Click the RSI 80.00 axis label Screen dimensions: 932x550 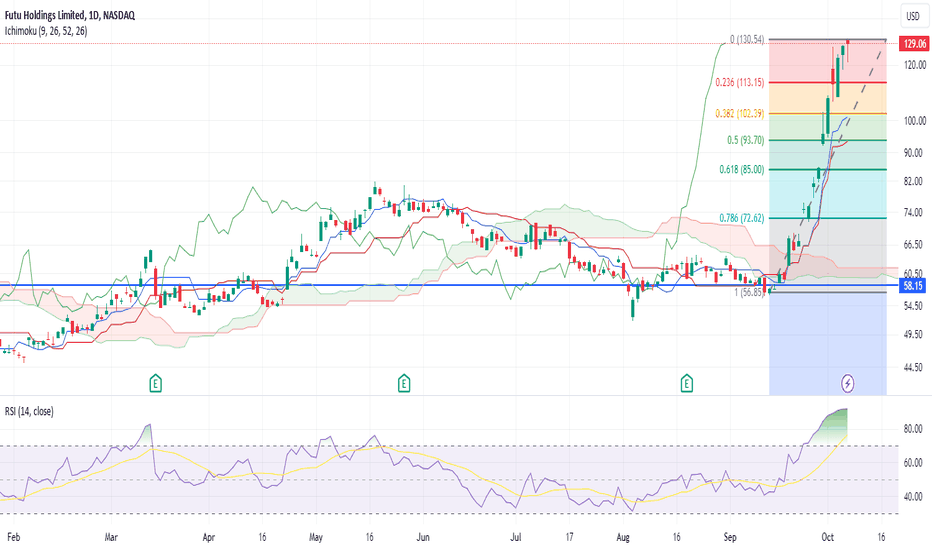(x=913, y=429)
